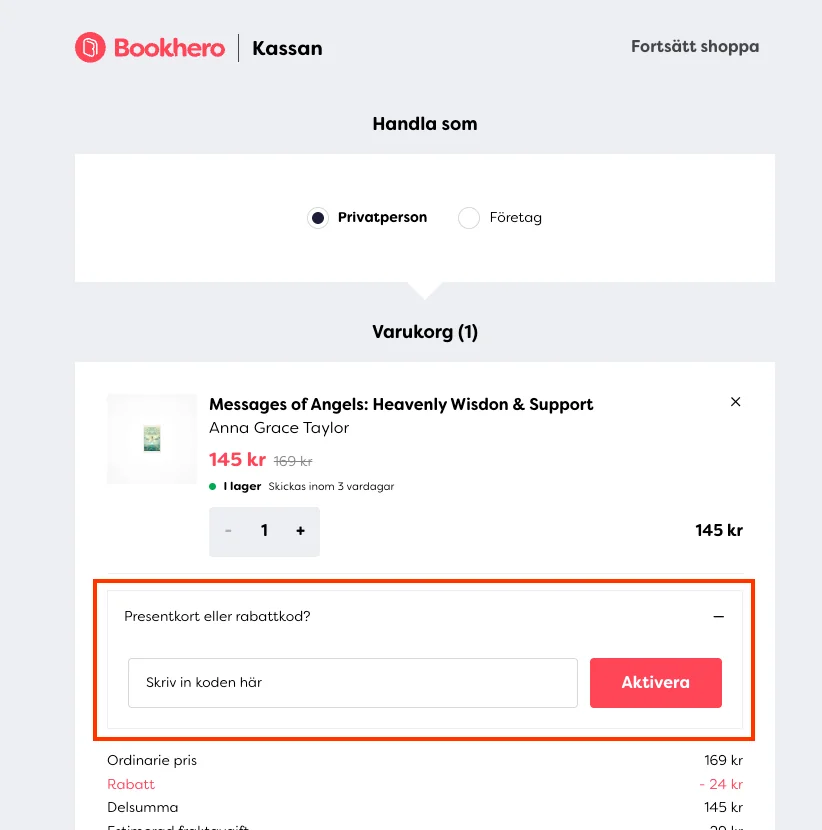Screen dimensions: 822x830
Task: Focus the Skriv in koden här field
Action: pyautogui.click(x=352, y=683)
